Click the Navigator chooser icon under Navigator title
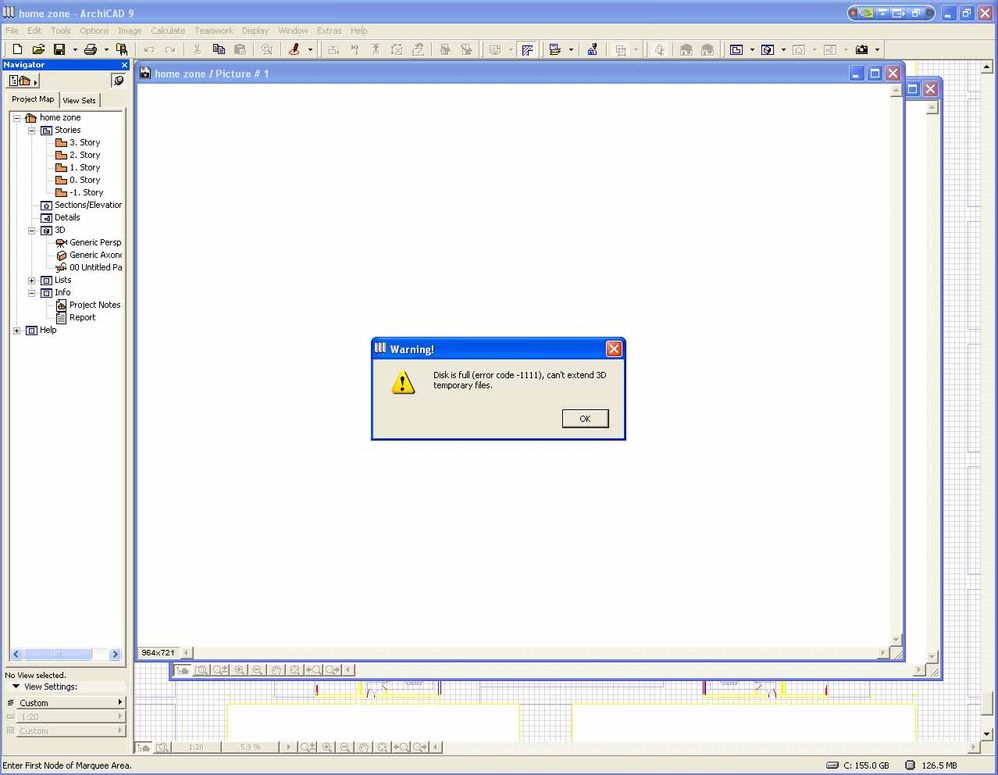998x775 pixels. (x=23, y=80)
